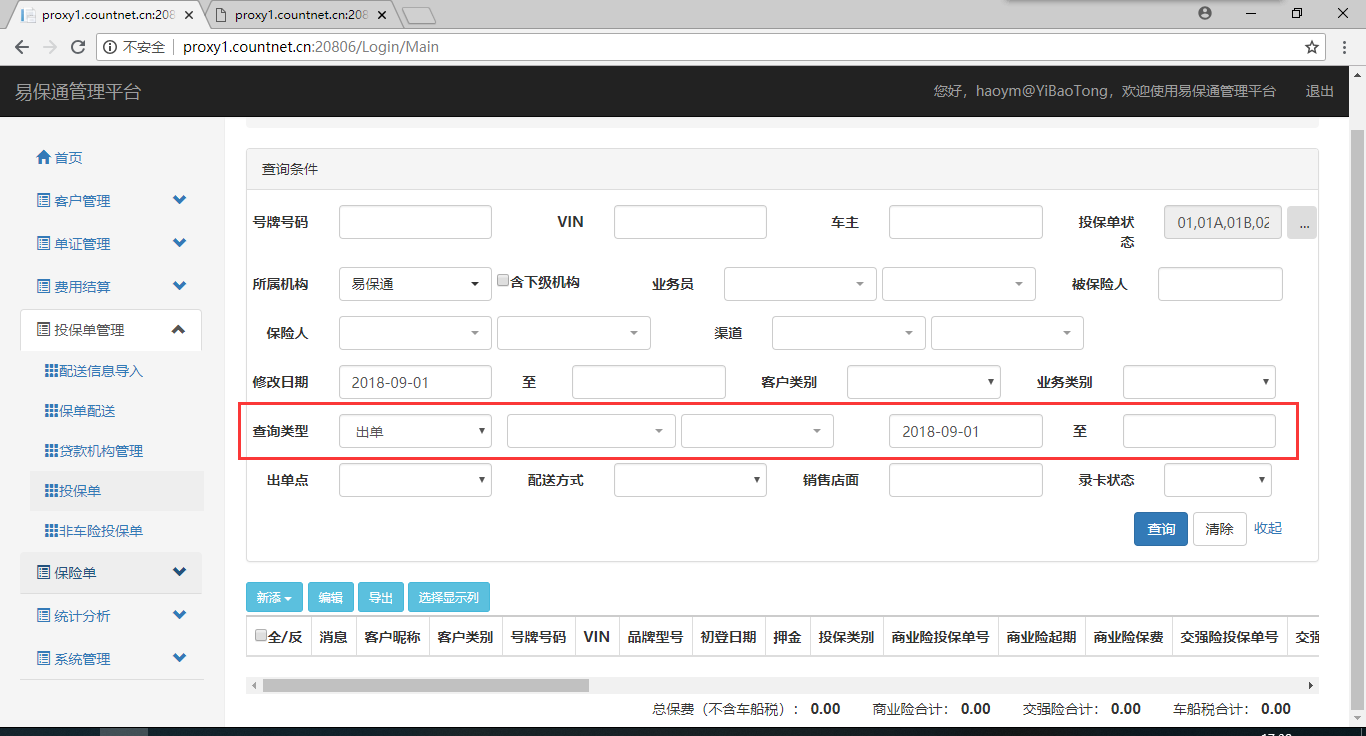Click the grid icon next to 贷款机构管理
This screenshot has height=736, width=1366.
point(51,451)
